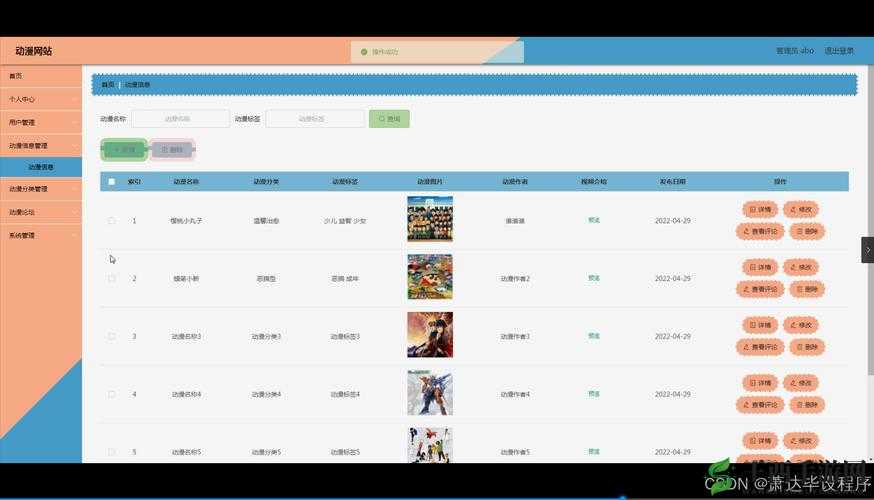This screenshot has width=874, height=500.
Task: Click the 动漫名称 search input field
Action: (181, 119)
